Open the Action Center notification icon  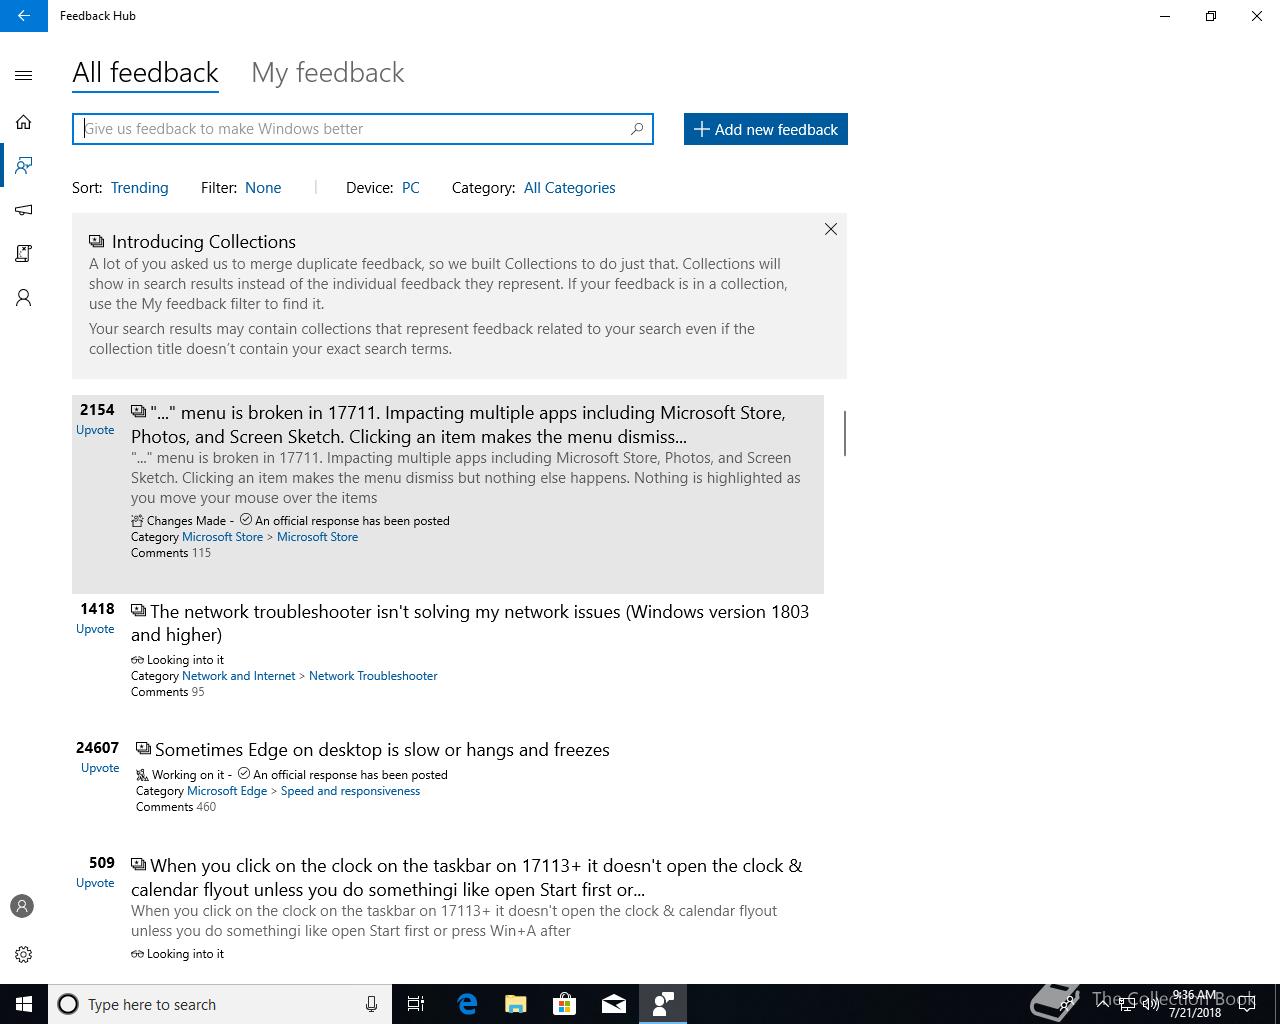1247,1004
